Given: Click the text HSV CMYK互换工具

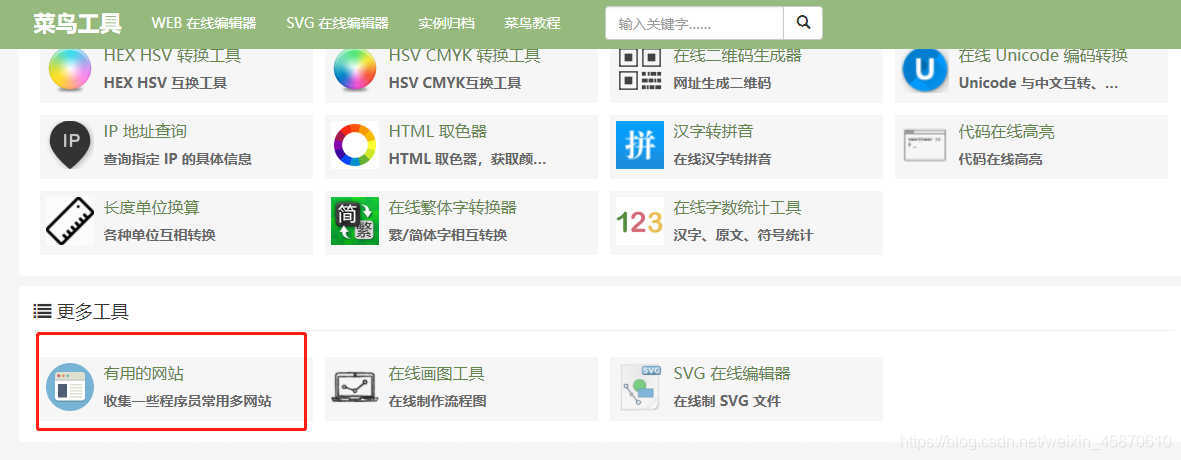Looking at the screenshot, I should coord(455,83).
